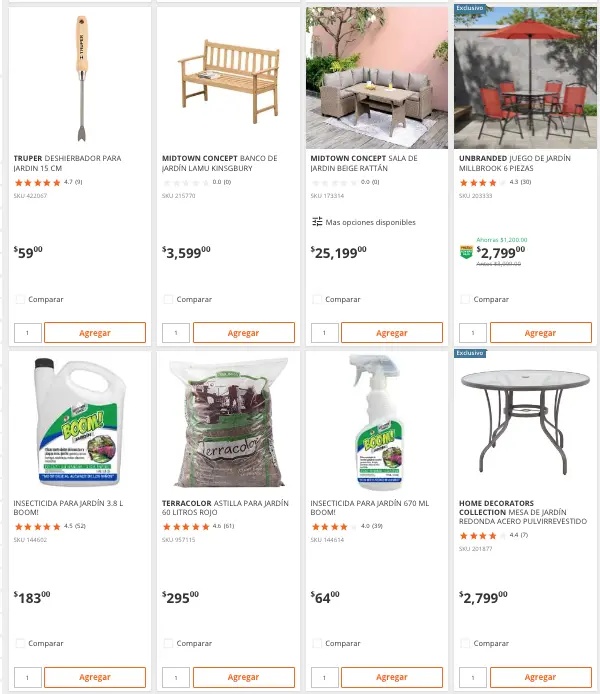Click the Exclusivo badge on Juego de Jardín Millbrook

[x=470, y=8]
